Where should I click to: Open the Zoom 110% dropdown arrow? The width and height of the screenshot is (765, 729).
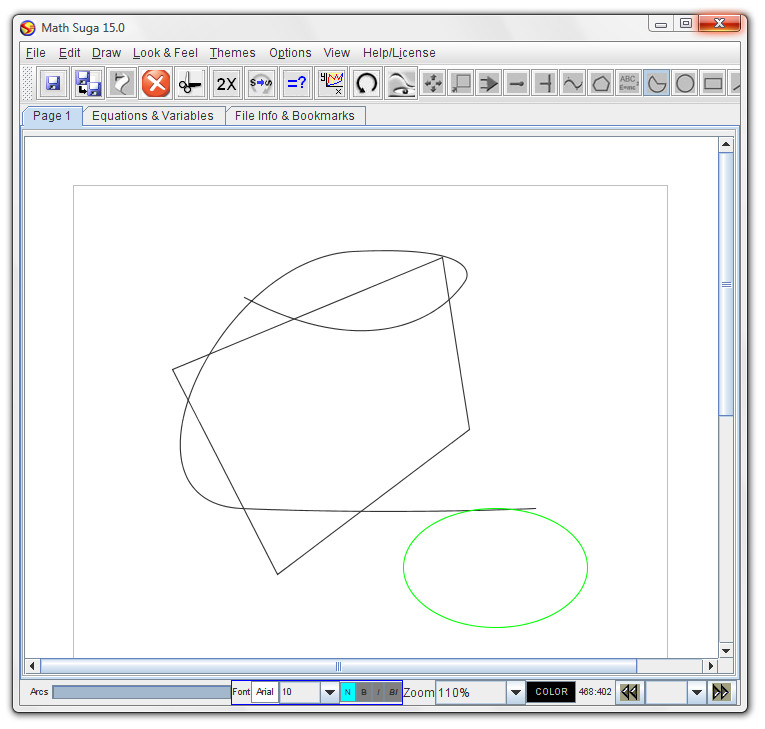(516, 692)
